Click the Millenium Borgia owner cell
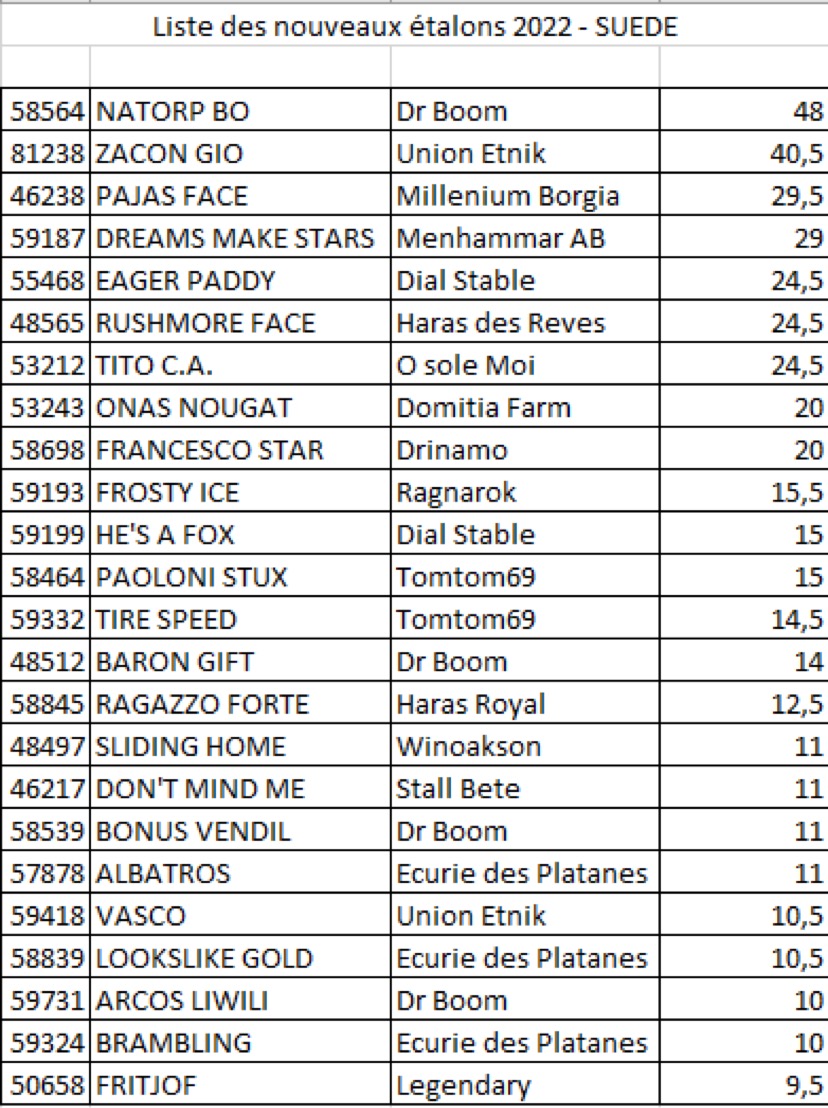Screen dimensions: 828x1108 [525, 195]
